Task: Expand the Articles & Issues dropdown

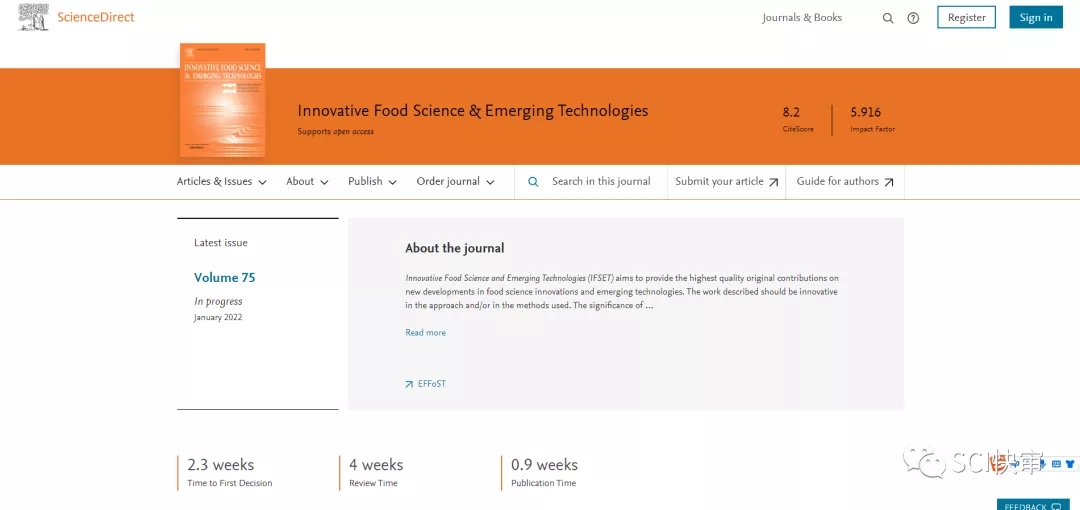Action: [222, 182]
